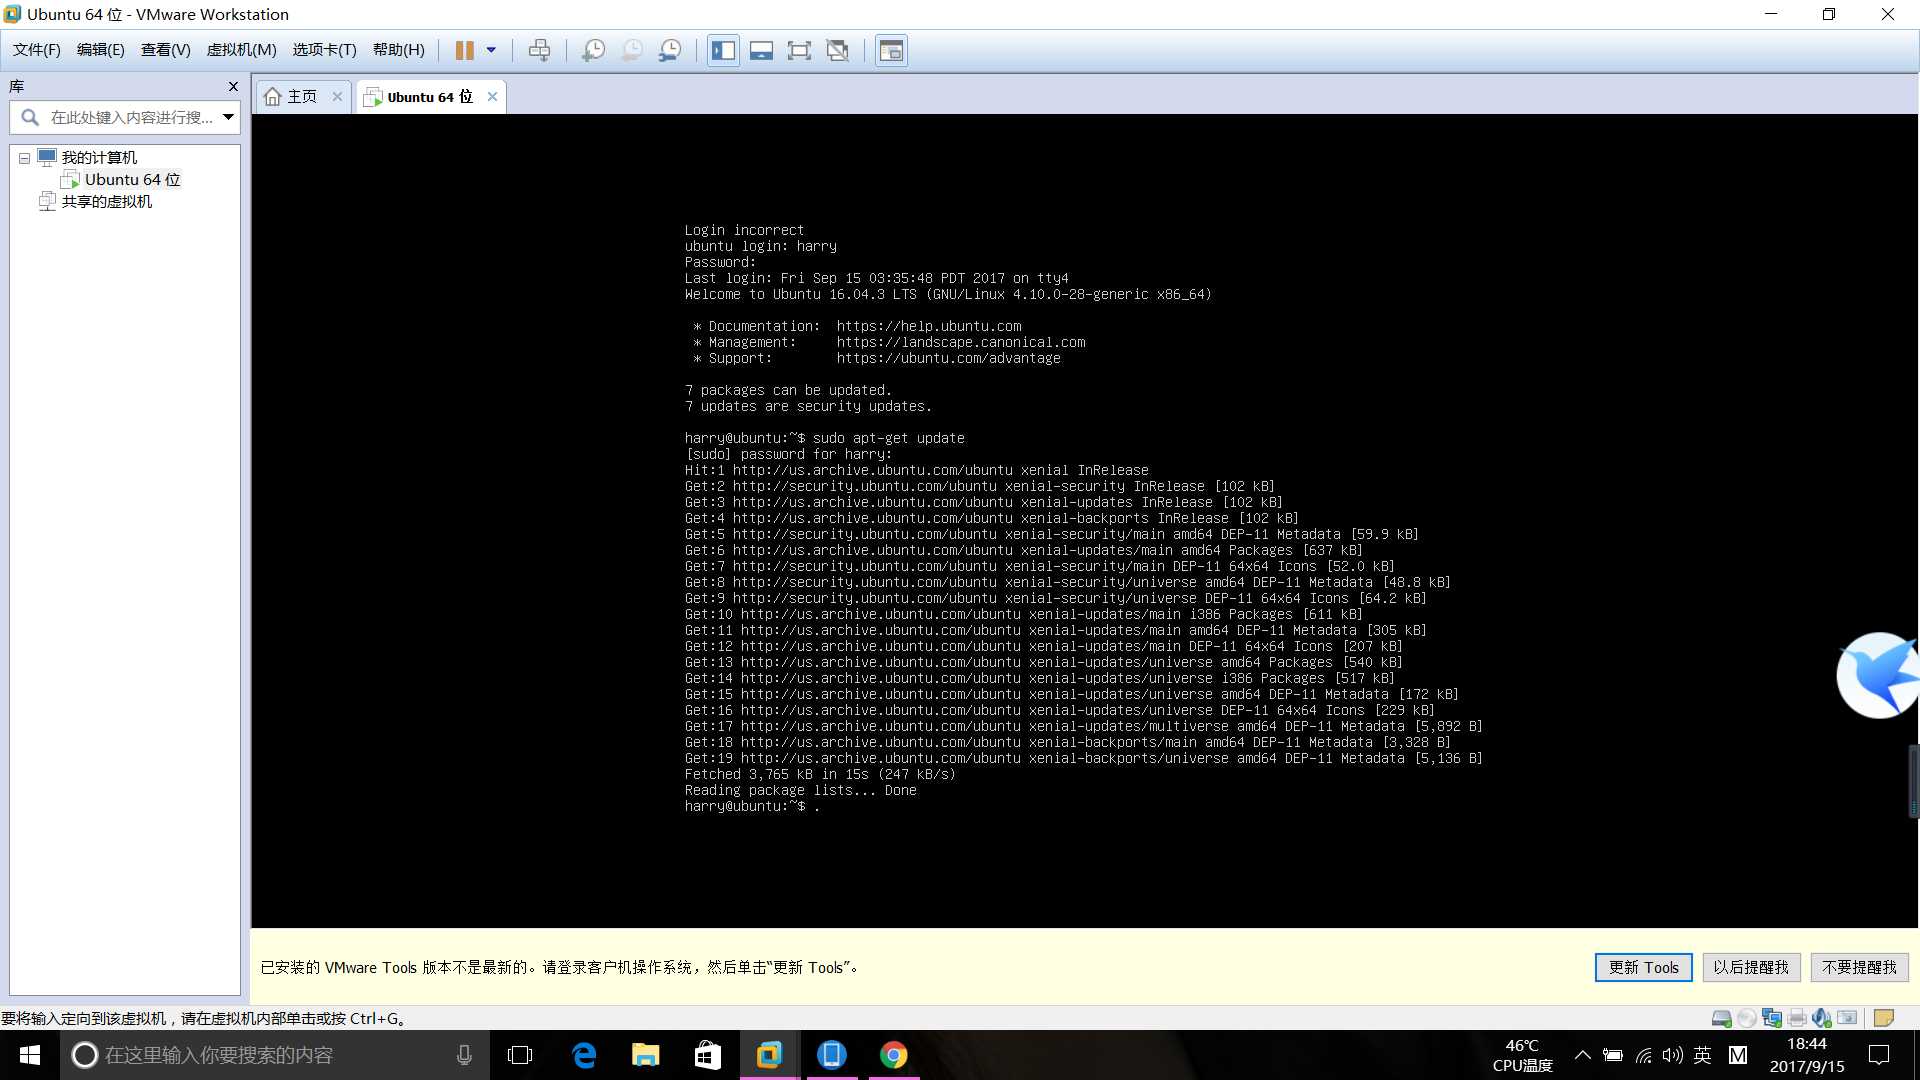Take a snapshot of this virtual machine
The image size is (1920, 1080).
point(593,50)
